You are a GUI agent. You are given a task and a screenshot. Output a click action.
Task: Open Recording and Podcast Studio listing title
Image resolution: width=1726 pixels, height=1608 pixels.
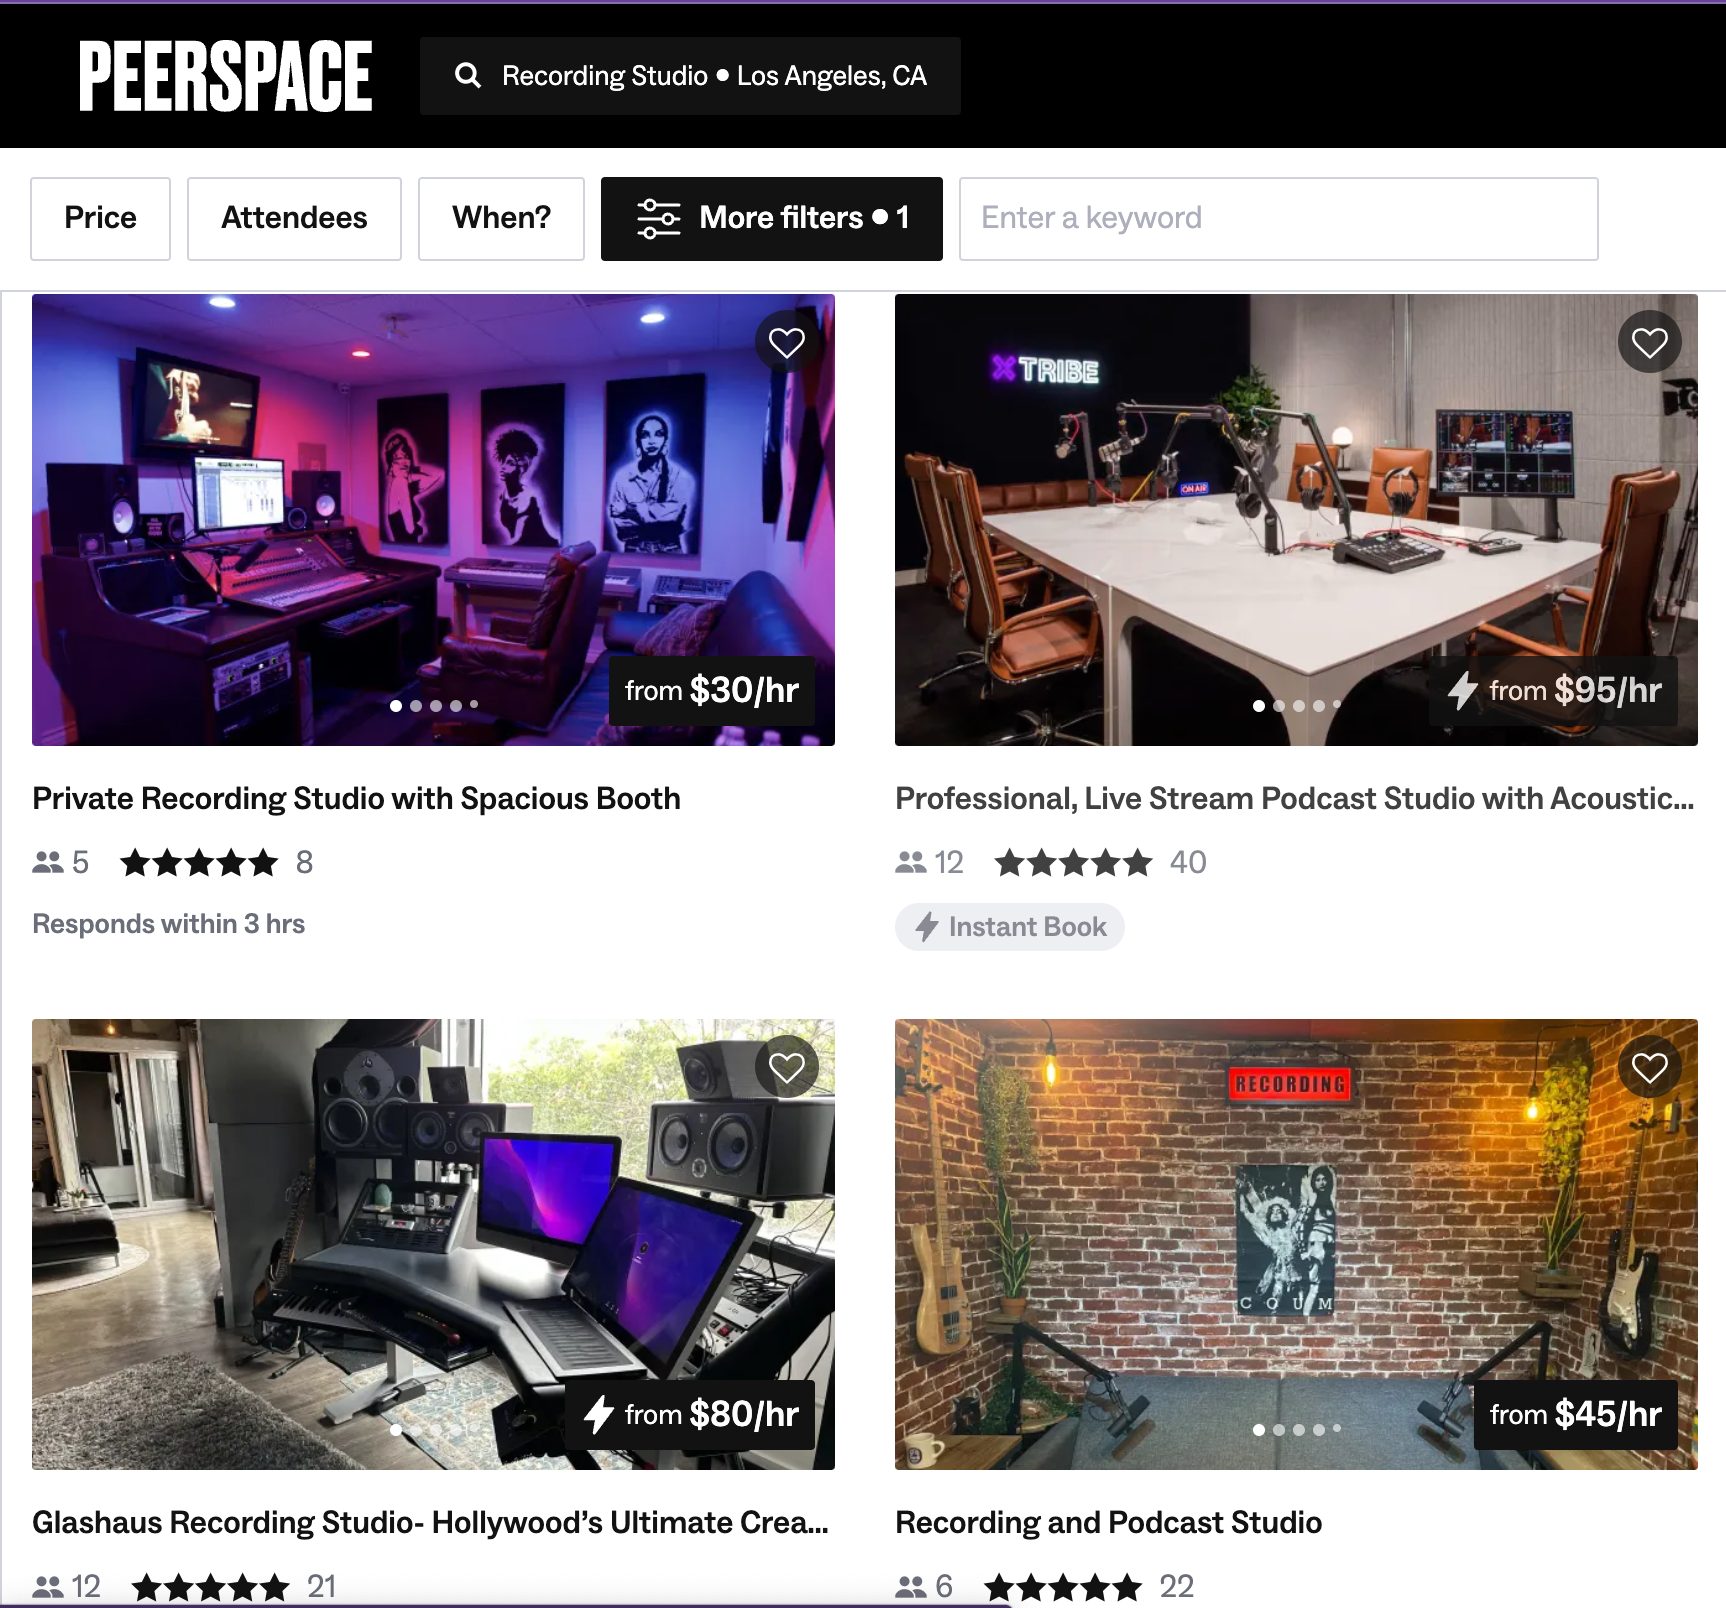[x=1108, y=1522]
